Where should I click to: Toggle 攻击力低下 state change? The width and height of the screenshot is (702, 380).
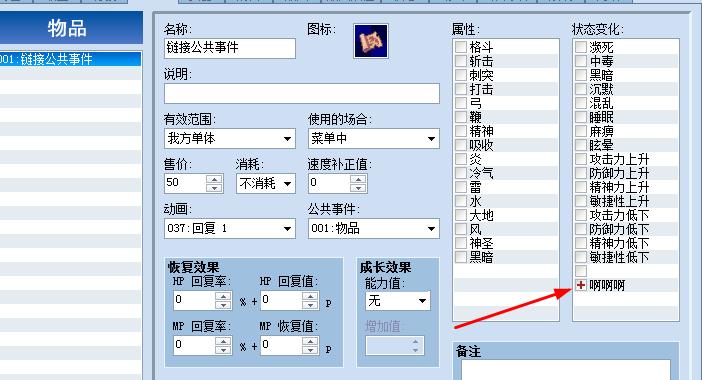coord(581,215)
